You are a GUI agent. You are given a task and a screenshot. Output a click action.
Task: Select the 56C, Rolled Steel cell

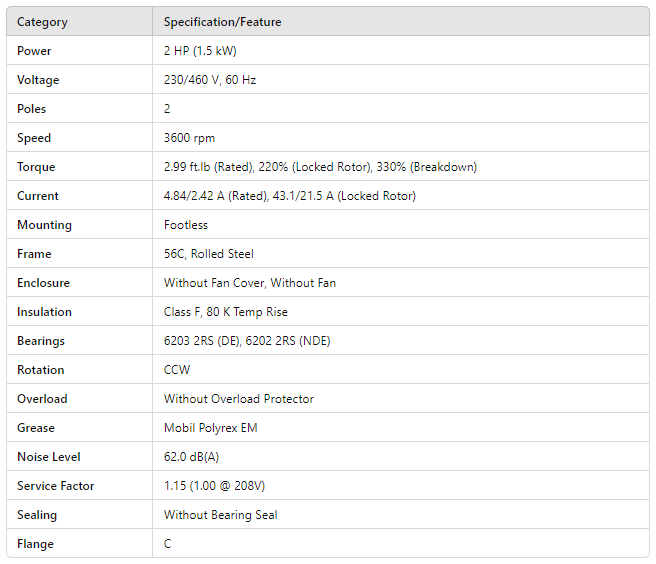(x=209, y=254)
